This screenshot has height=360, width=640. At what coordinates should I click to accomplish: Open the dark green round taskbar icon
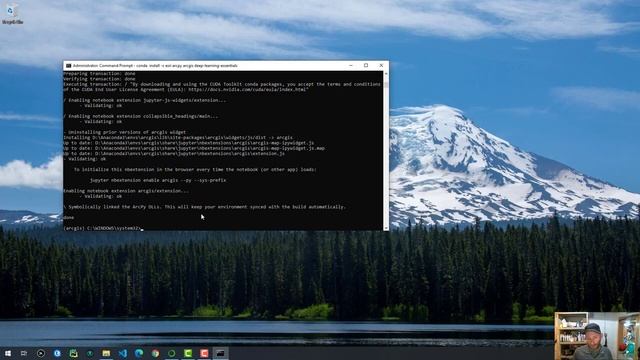pos(90,353)
